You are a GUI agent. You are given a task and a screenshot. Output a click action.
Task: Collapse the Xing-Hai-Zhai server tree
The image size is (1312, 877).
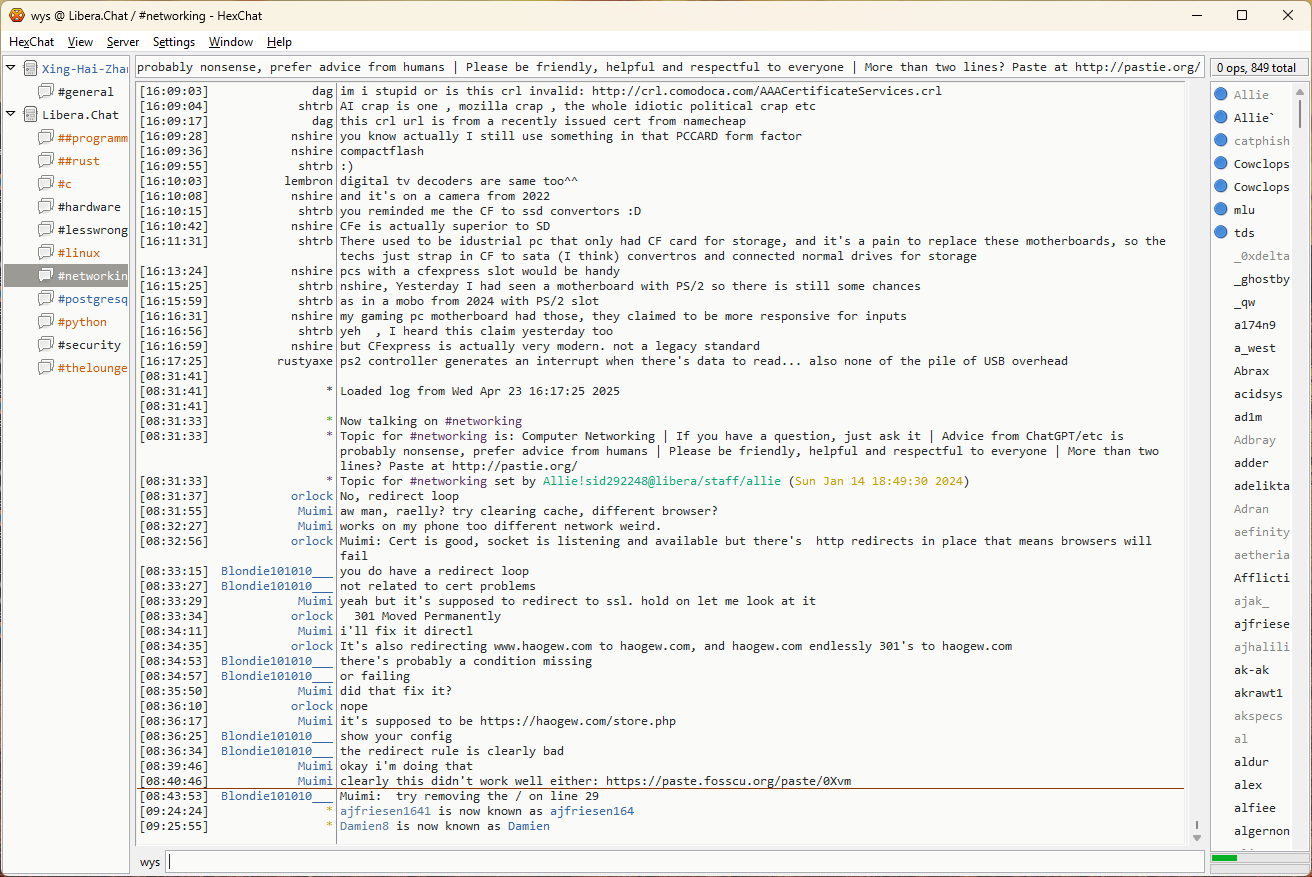[11, 69]
